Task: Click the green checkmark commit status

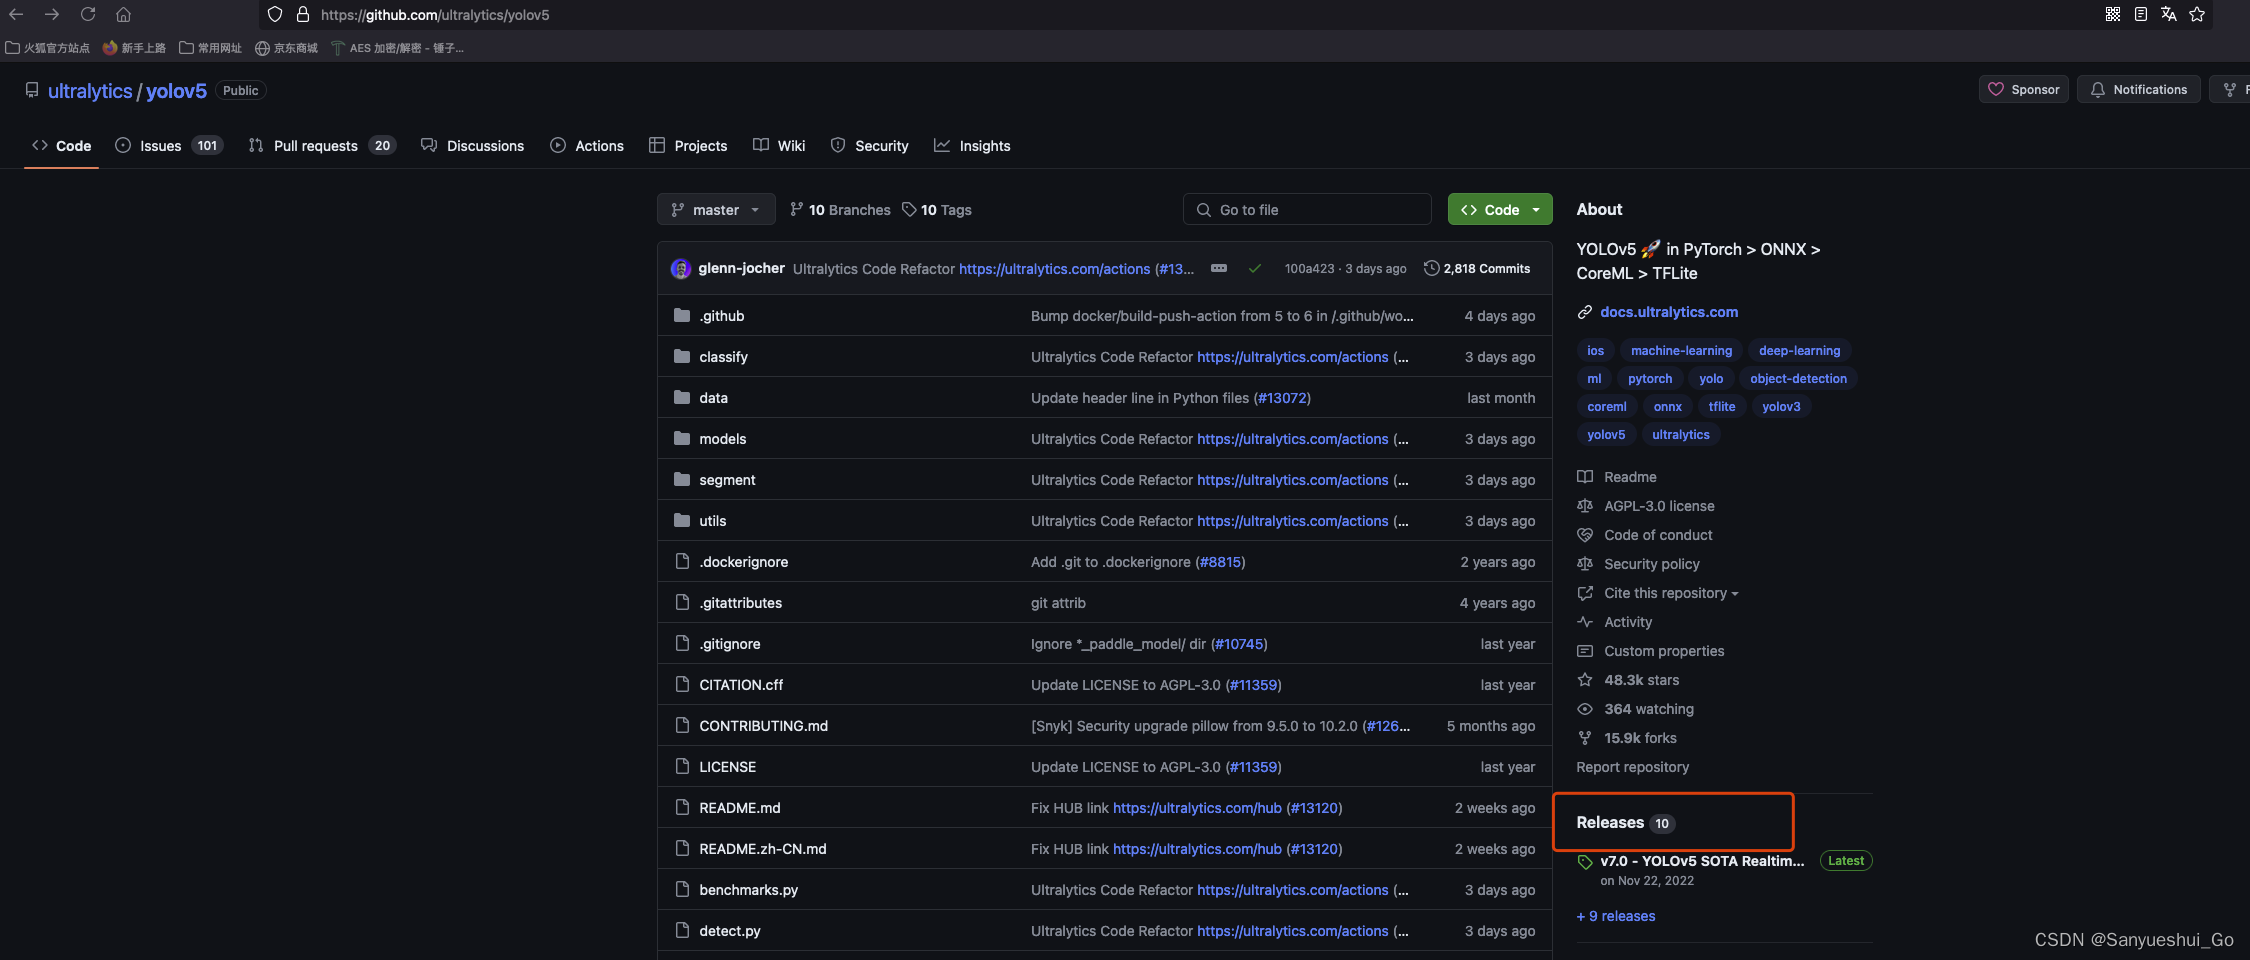Action: [1255, 268]
